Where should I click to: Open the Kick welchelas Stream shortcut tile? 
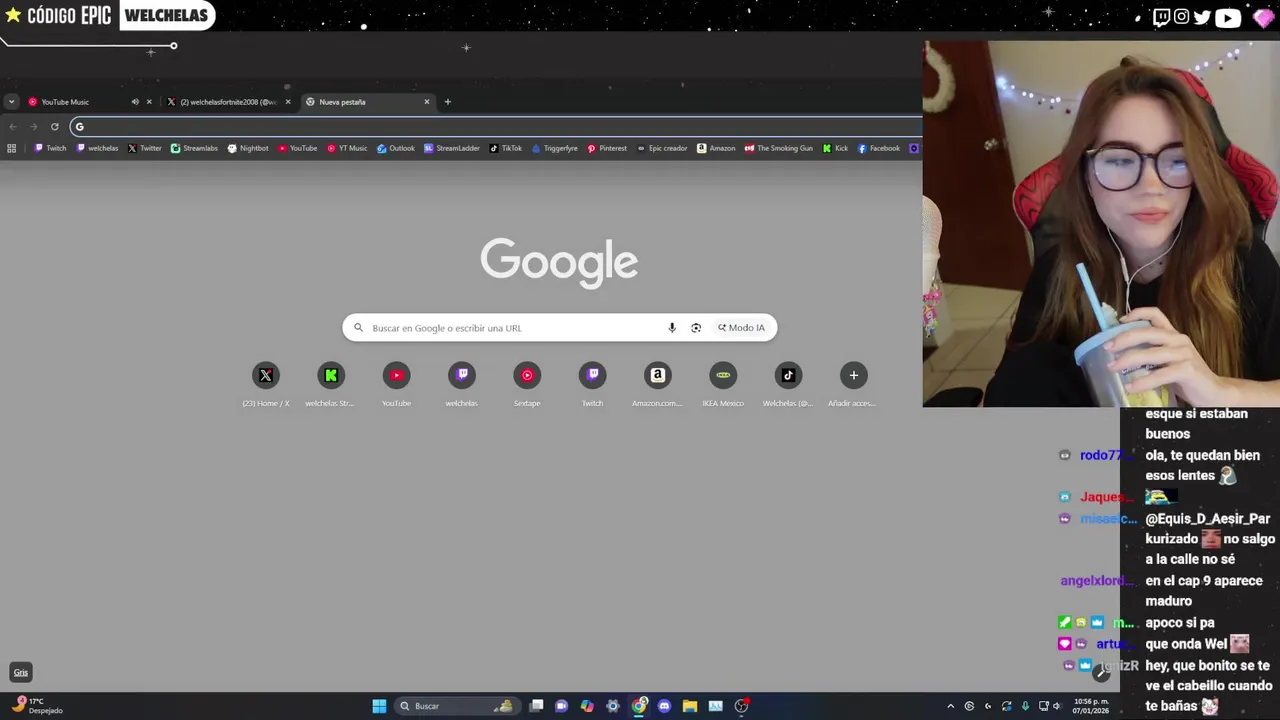pos(331,384)
